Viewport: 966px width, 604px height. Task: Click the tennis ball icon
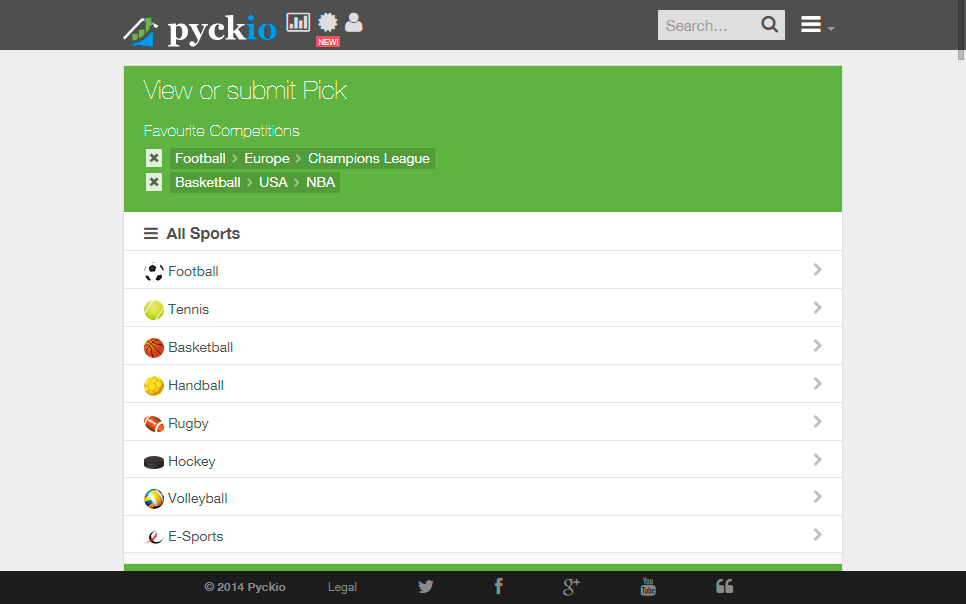pos(153,309)
